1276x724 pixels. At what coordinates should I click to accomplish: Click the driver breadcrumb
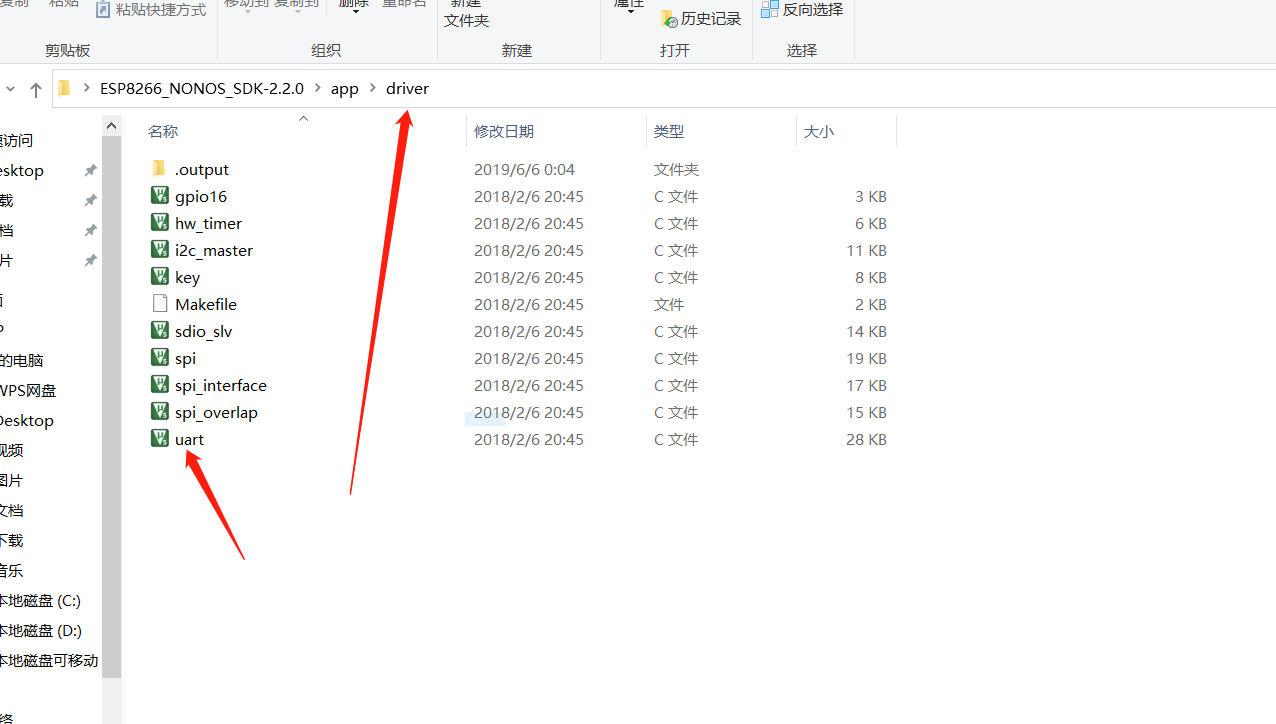point(407,89)
